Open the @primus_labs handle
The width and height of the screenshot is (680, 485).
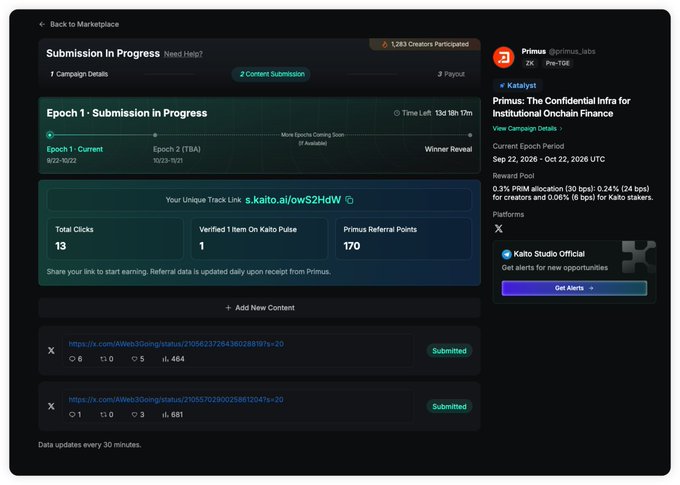[572, 52]
